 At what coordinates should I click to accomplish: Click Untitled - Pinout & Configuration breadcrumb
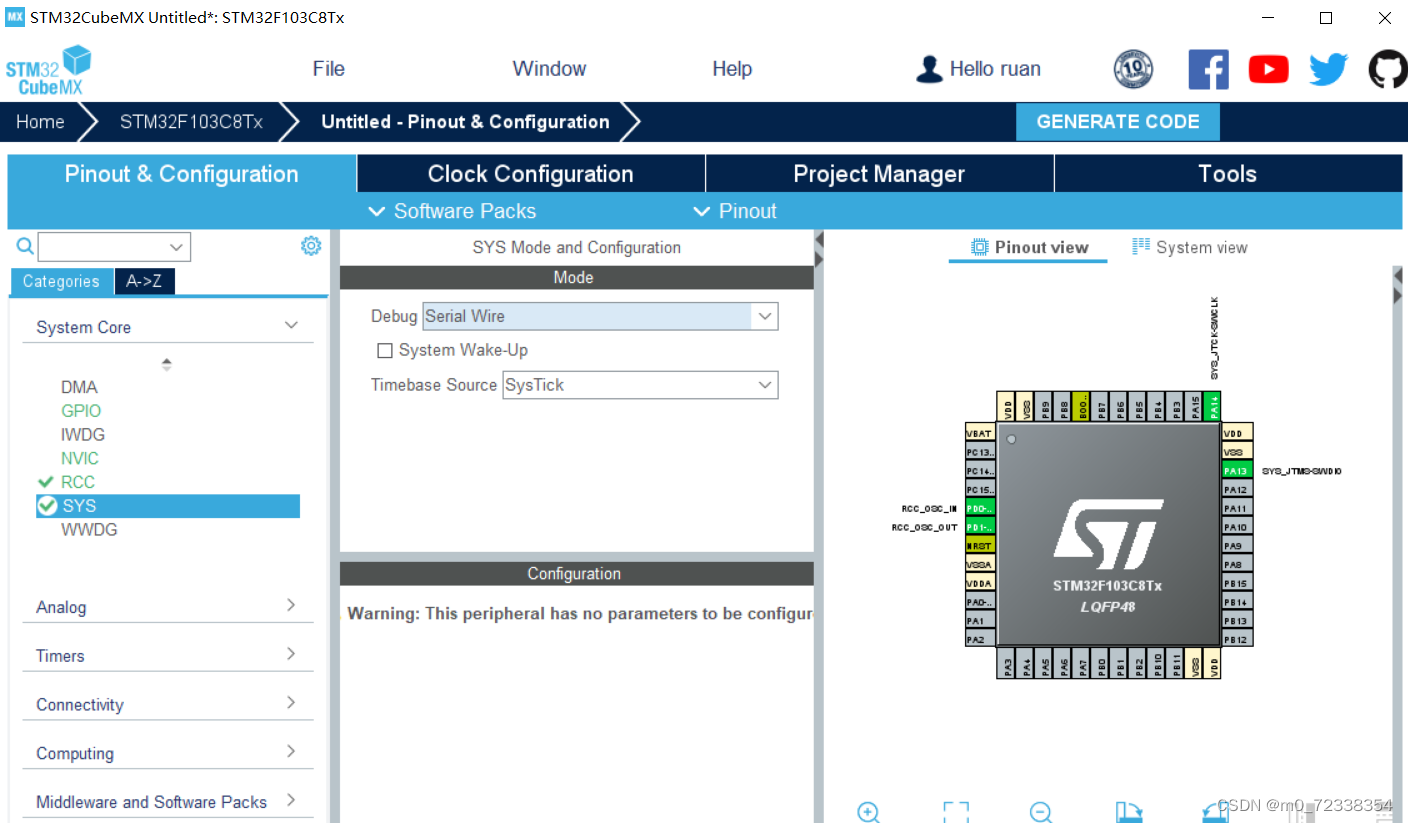[465, 122]
